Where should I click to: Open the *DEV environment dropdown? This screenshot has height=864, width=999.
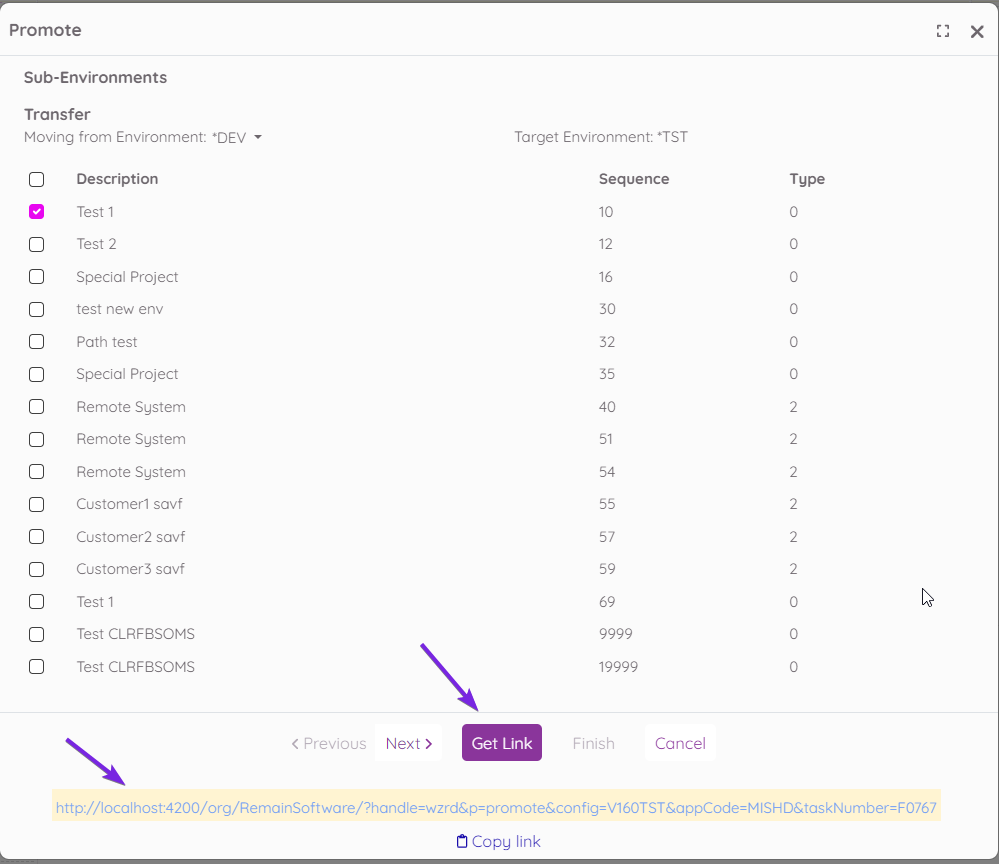[257, 137]
